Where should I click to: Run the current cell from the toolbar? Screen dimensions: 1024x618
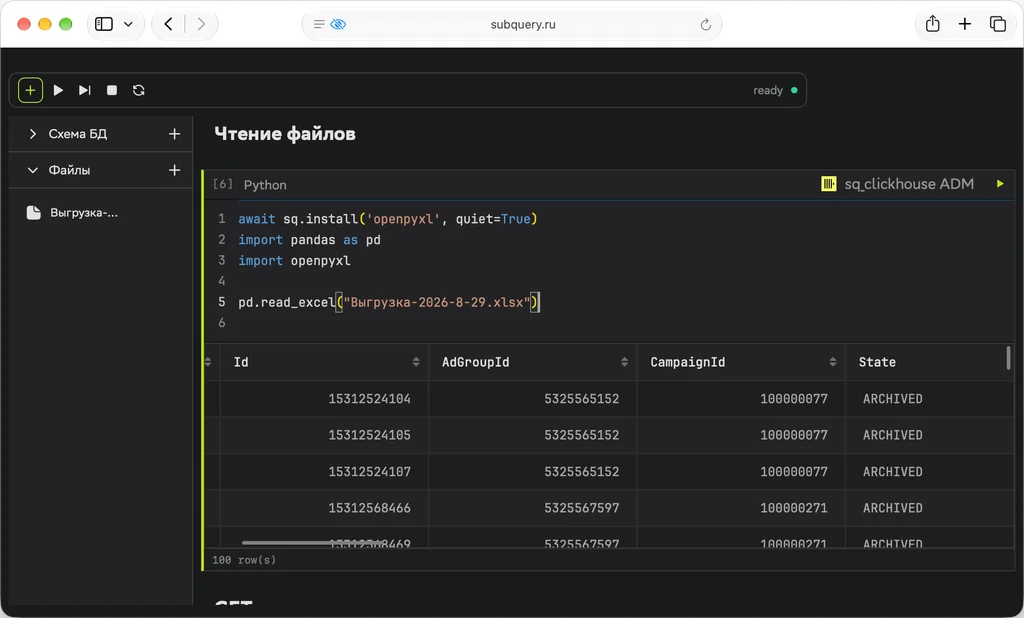point(58,90)
